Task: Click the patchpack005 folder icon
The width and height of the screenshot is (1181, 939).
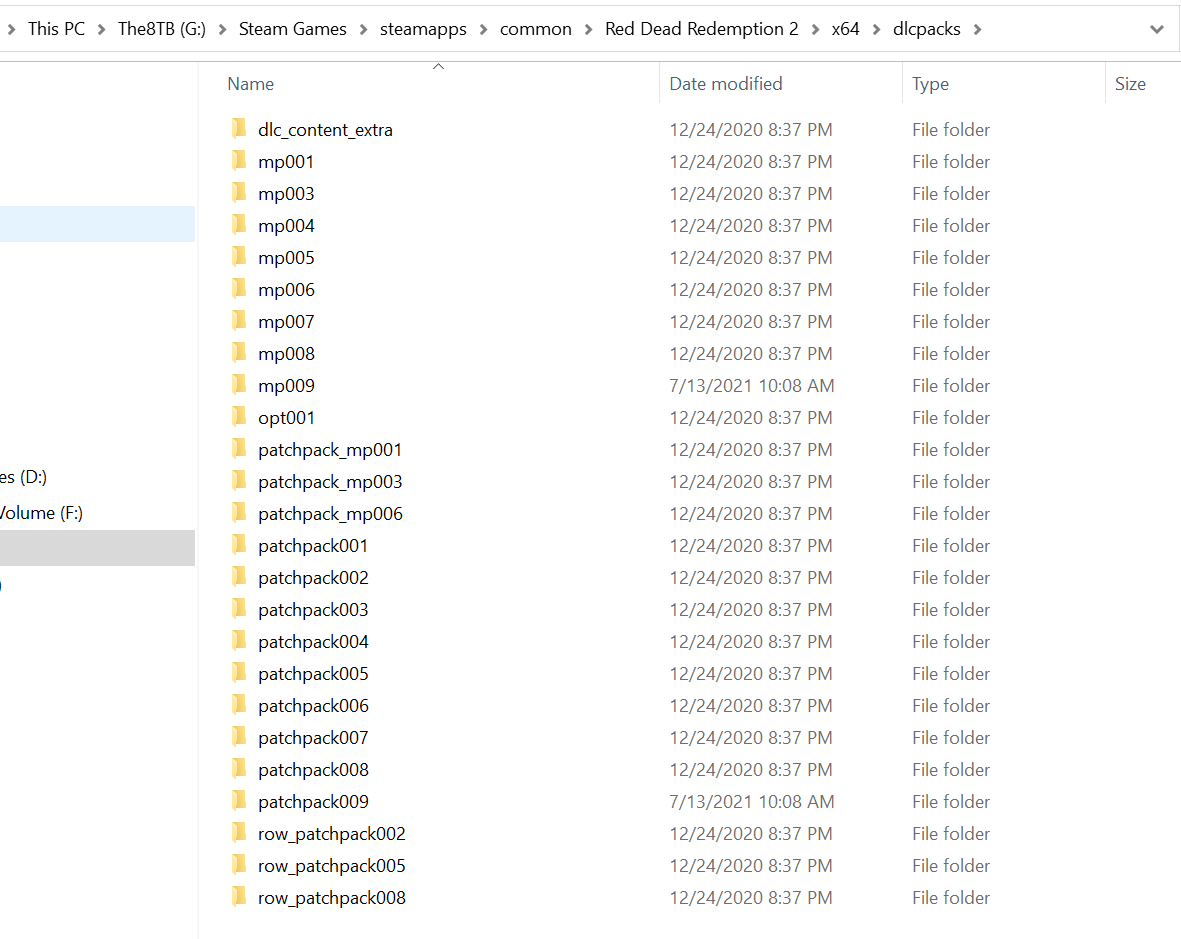Action: coord(239,673)
